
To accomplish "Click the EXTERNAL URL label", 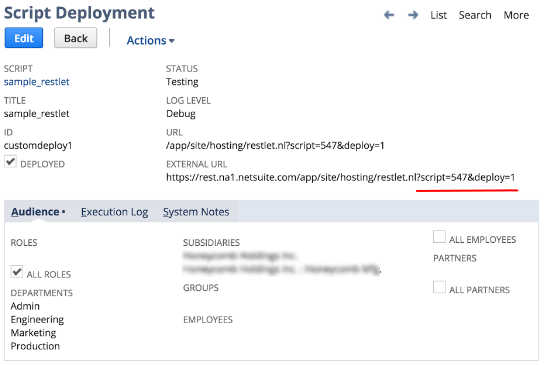I will [196, 164].
